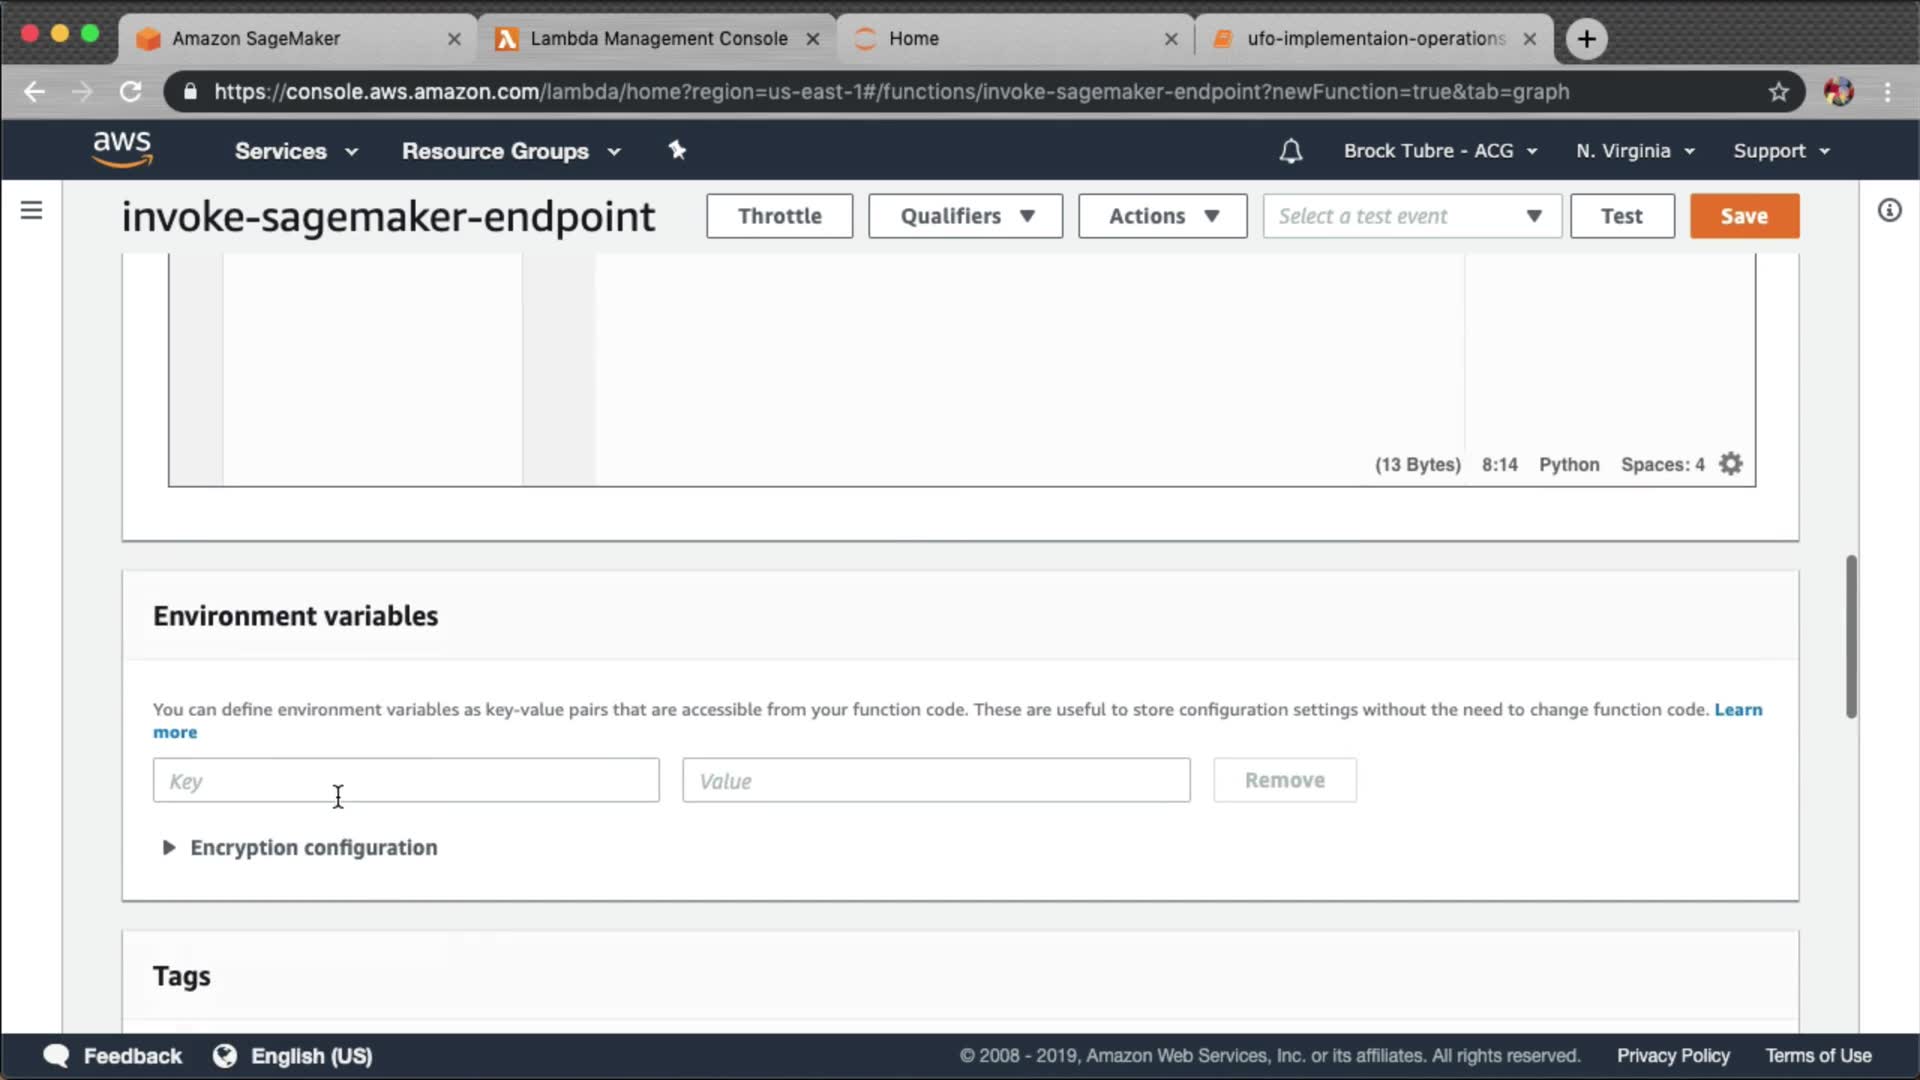Open the Qualifiers dropdown

(965, 216)
